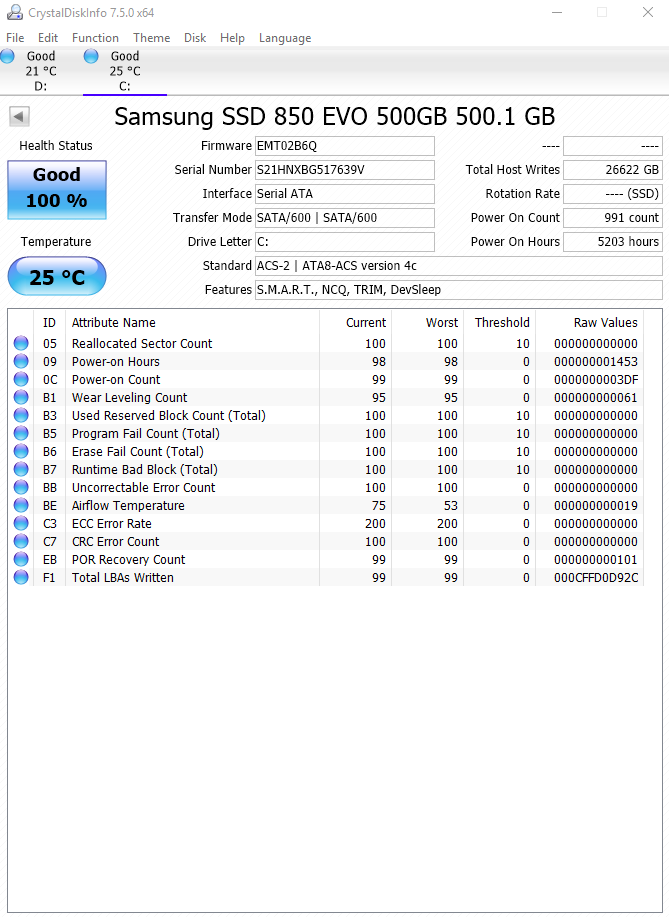
Task: Click status orb for Total LBAs Written
Action: point(21,577)
